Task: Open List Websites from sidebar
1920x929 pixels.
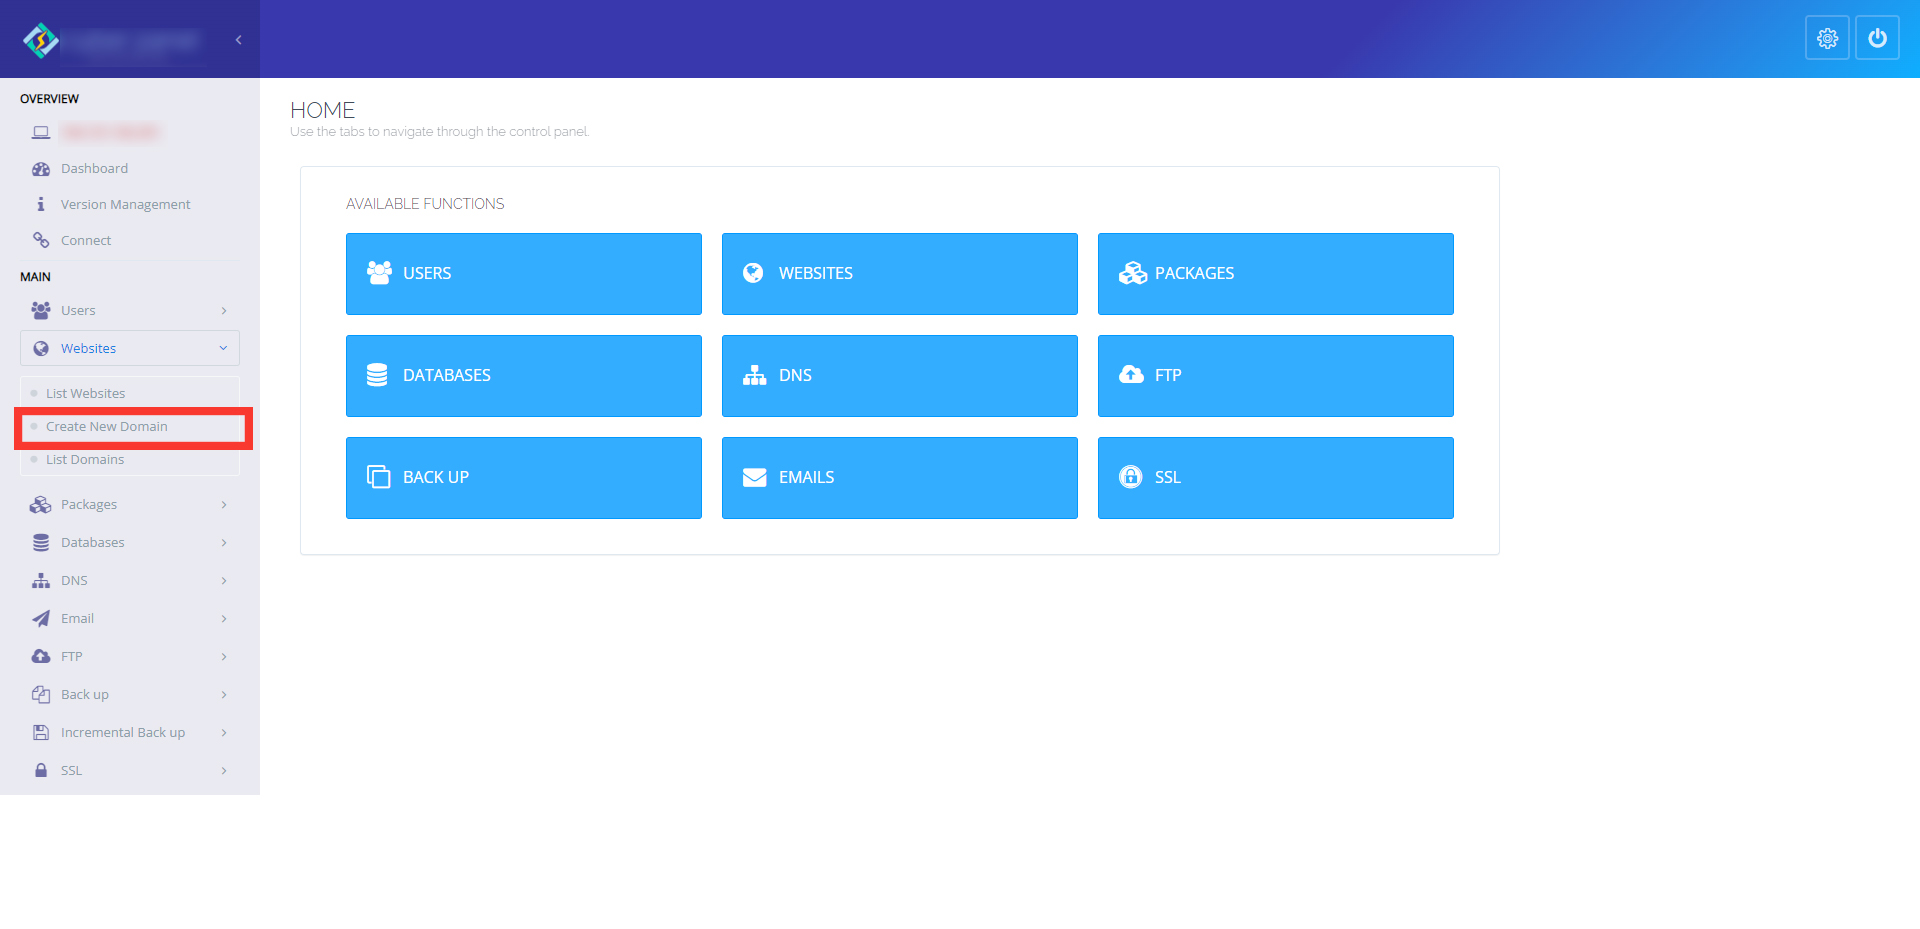Action: (x=86, y=393)
